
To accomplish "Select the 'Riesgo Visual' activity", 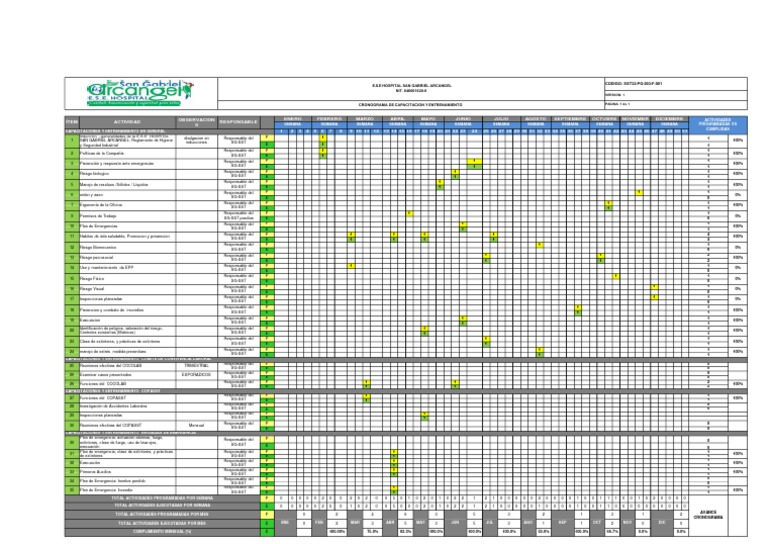I will 127,289.
